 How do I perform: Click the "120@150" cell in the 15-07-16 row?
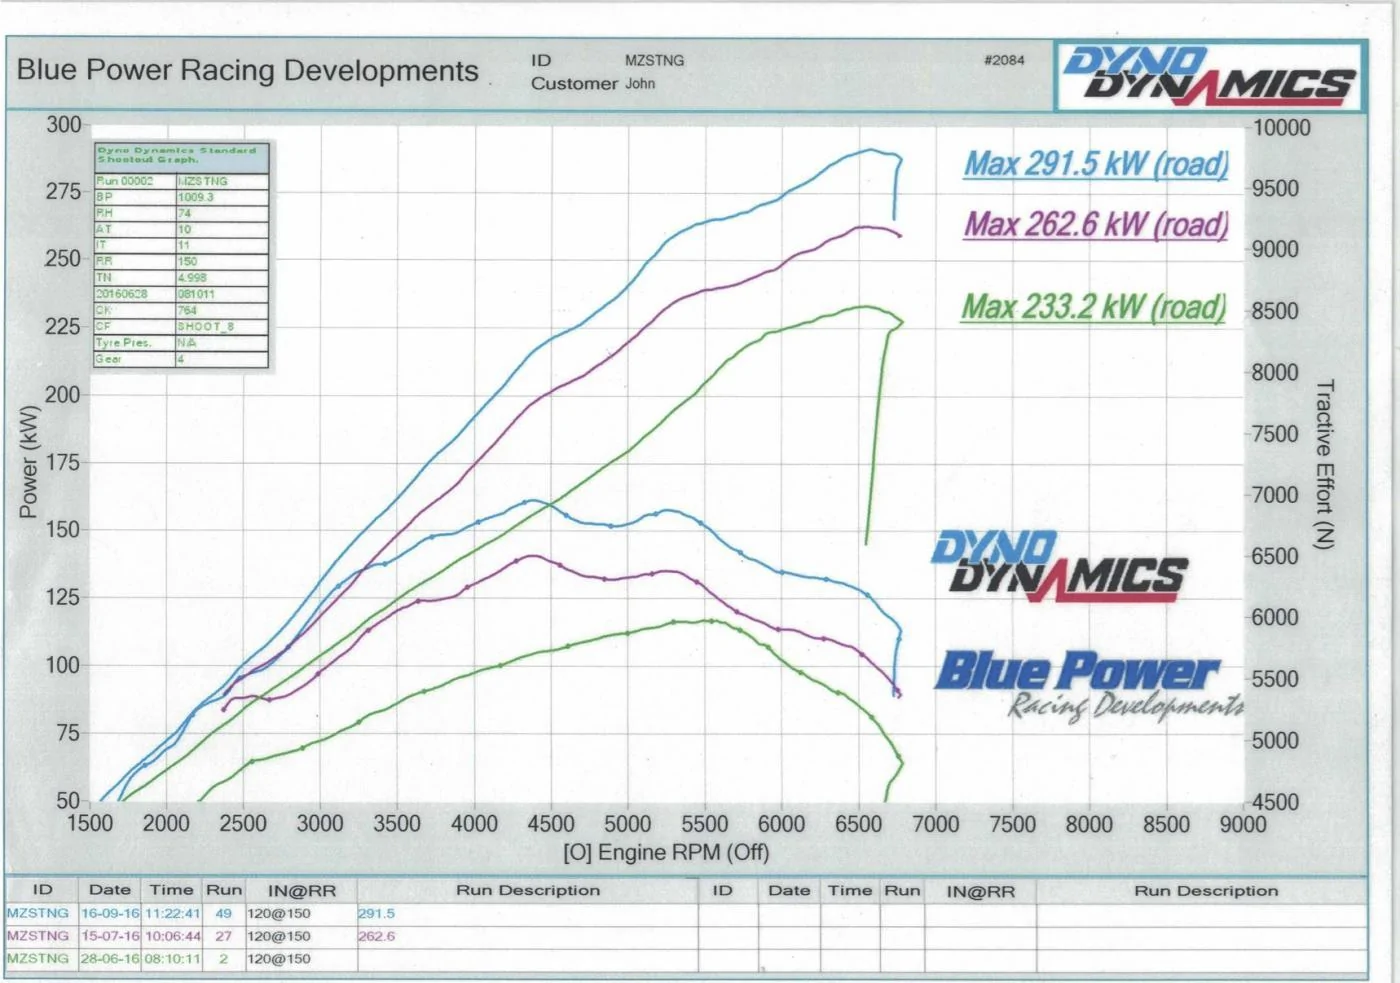pos(279,936)
